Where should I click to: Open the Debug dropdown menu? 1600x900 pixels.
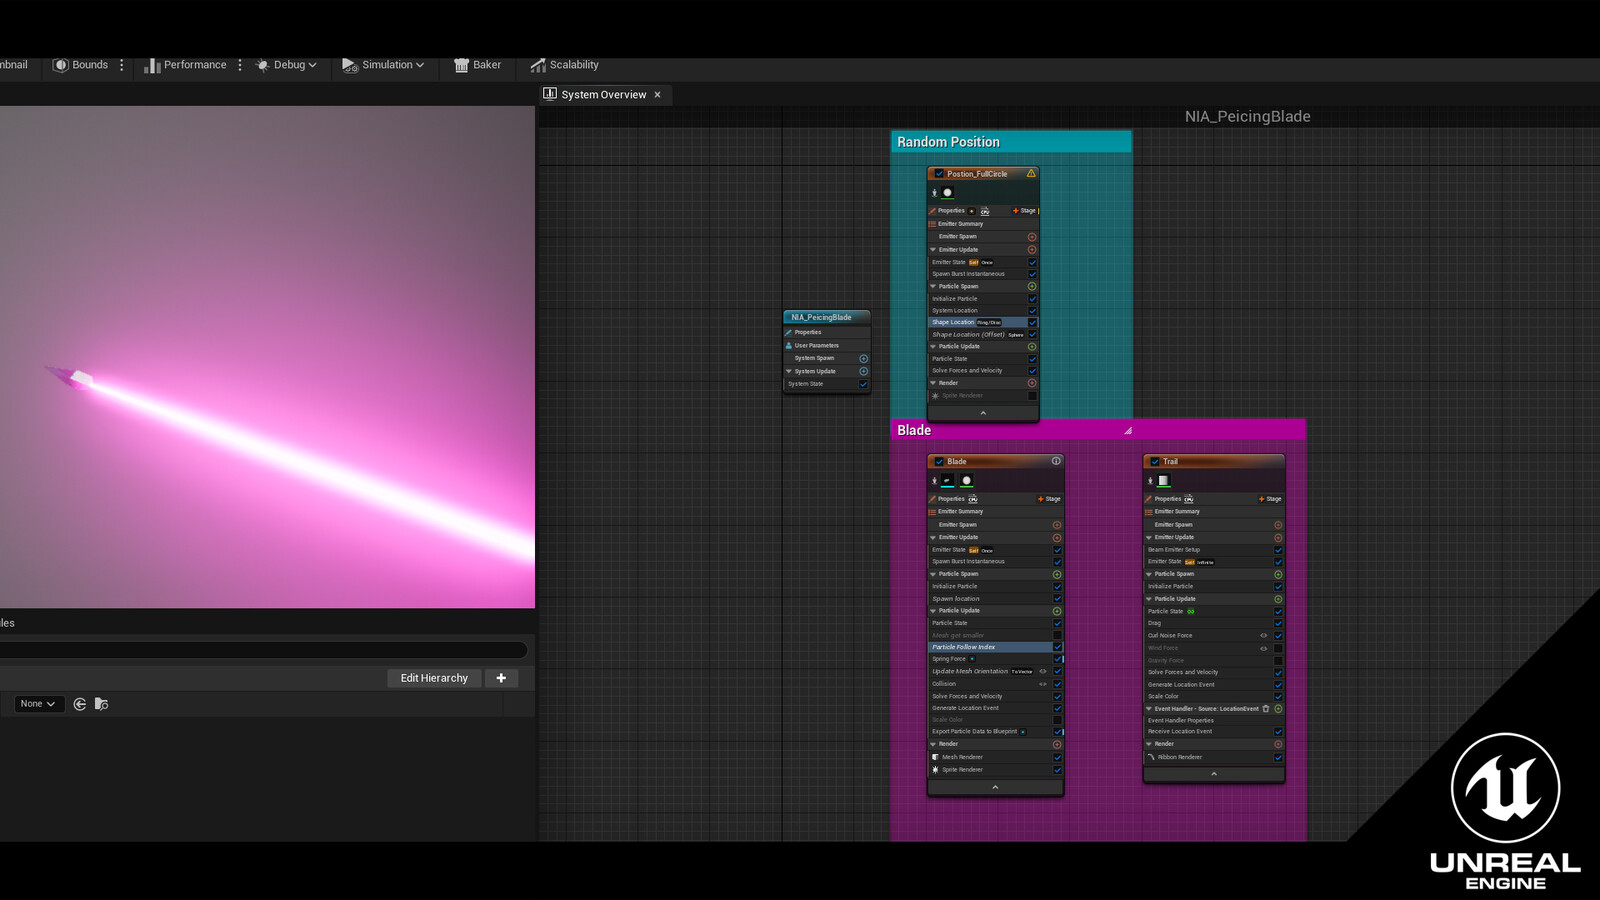(x=287, y=64)
